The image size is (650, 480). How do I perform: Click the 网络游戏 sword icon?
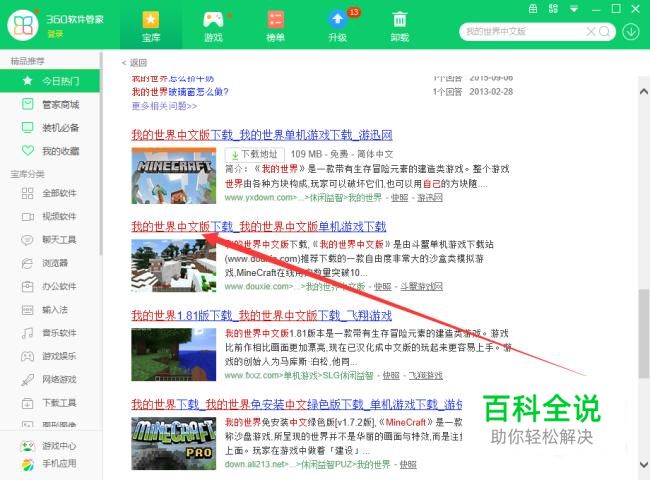[x=27, y=379]
